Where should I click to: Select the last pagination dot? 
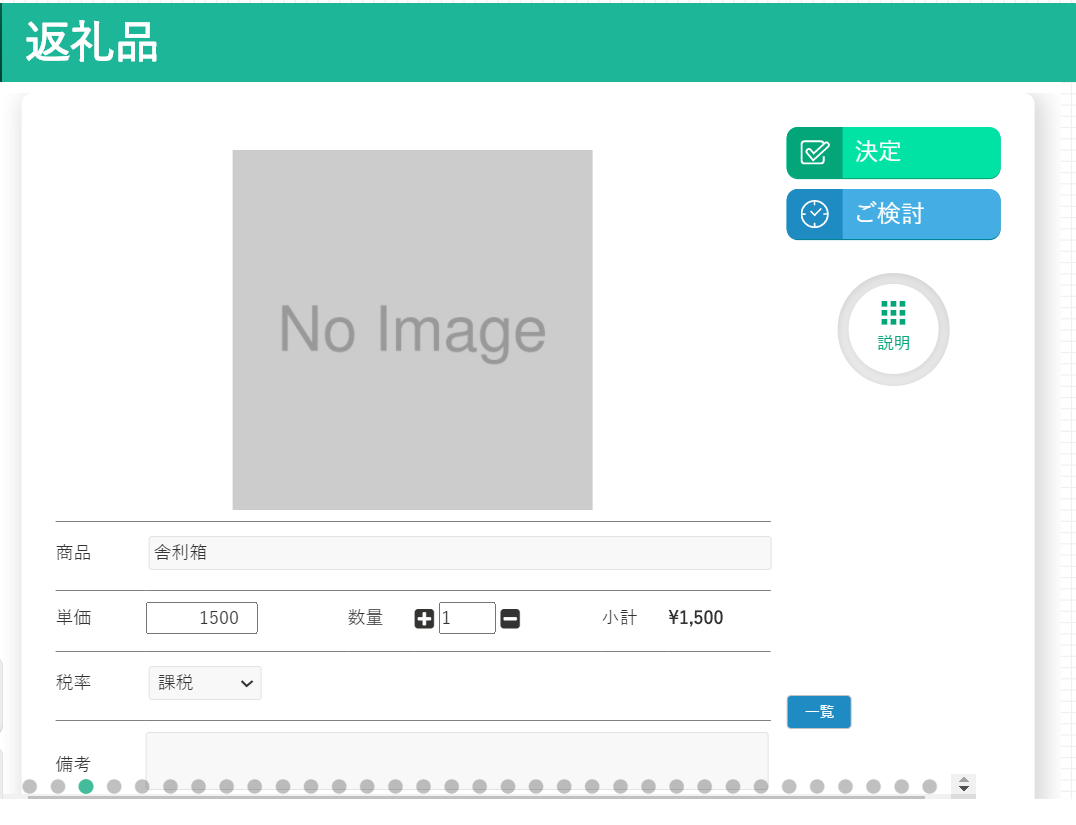tap(929, 786)
